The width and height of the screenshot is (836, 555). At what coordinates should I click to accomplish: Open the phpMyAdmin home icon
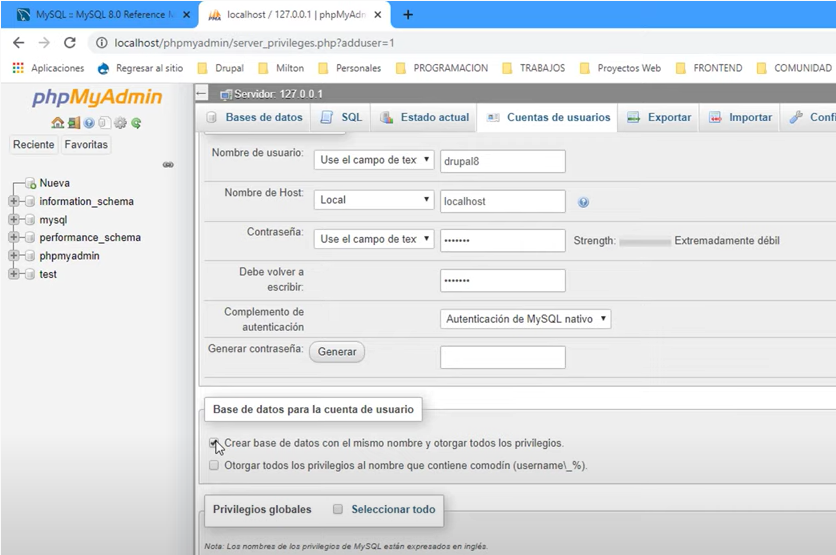tap(58, 123)
